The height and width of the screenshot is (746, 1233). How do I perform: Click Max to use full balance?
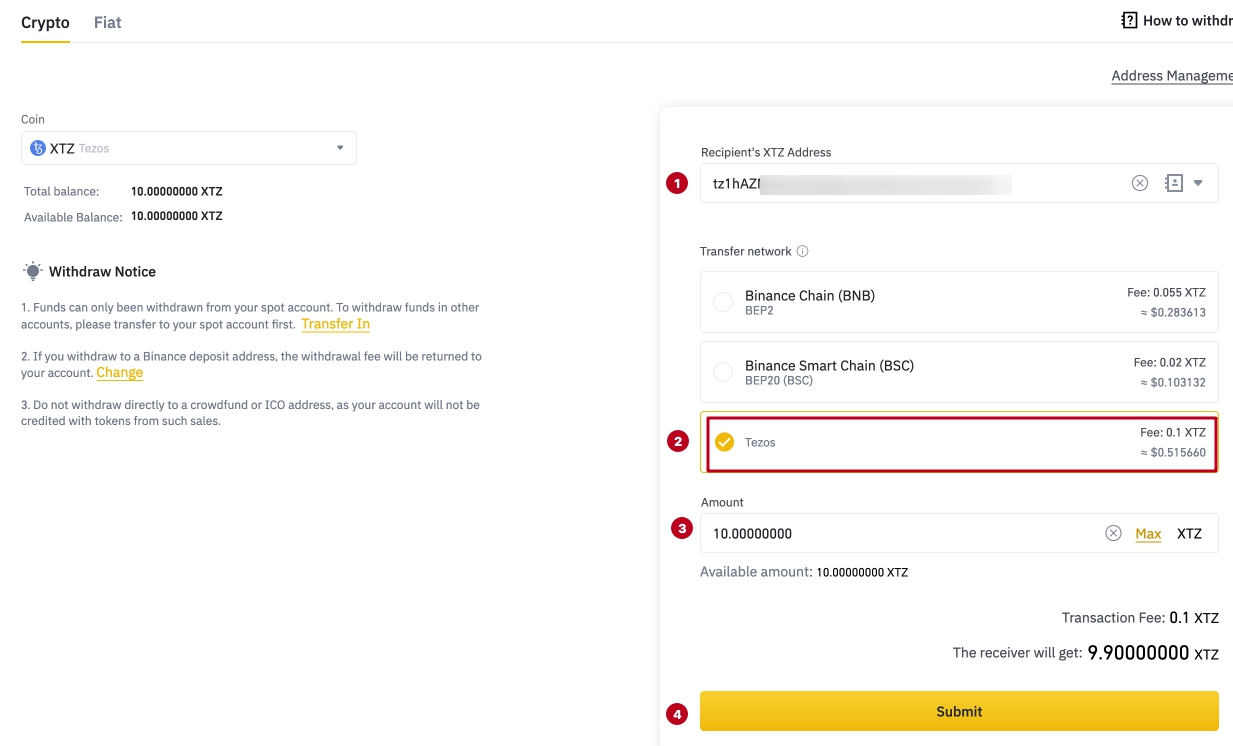point(1148,534)
